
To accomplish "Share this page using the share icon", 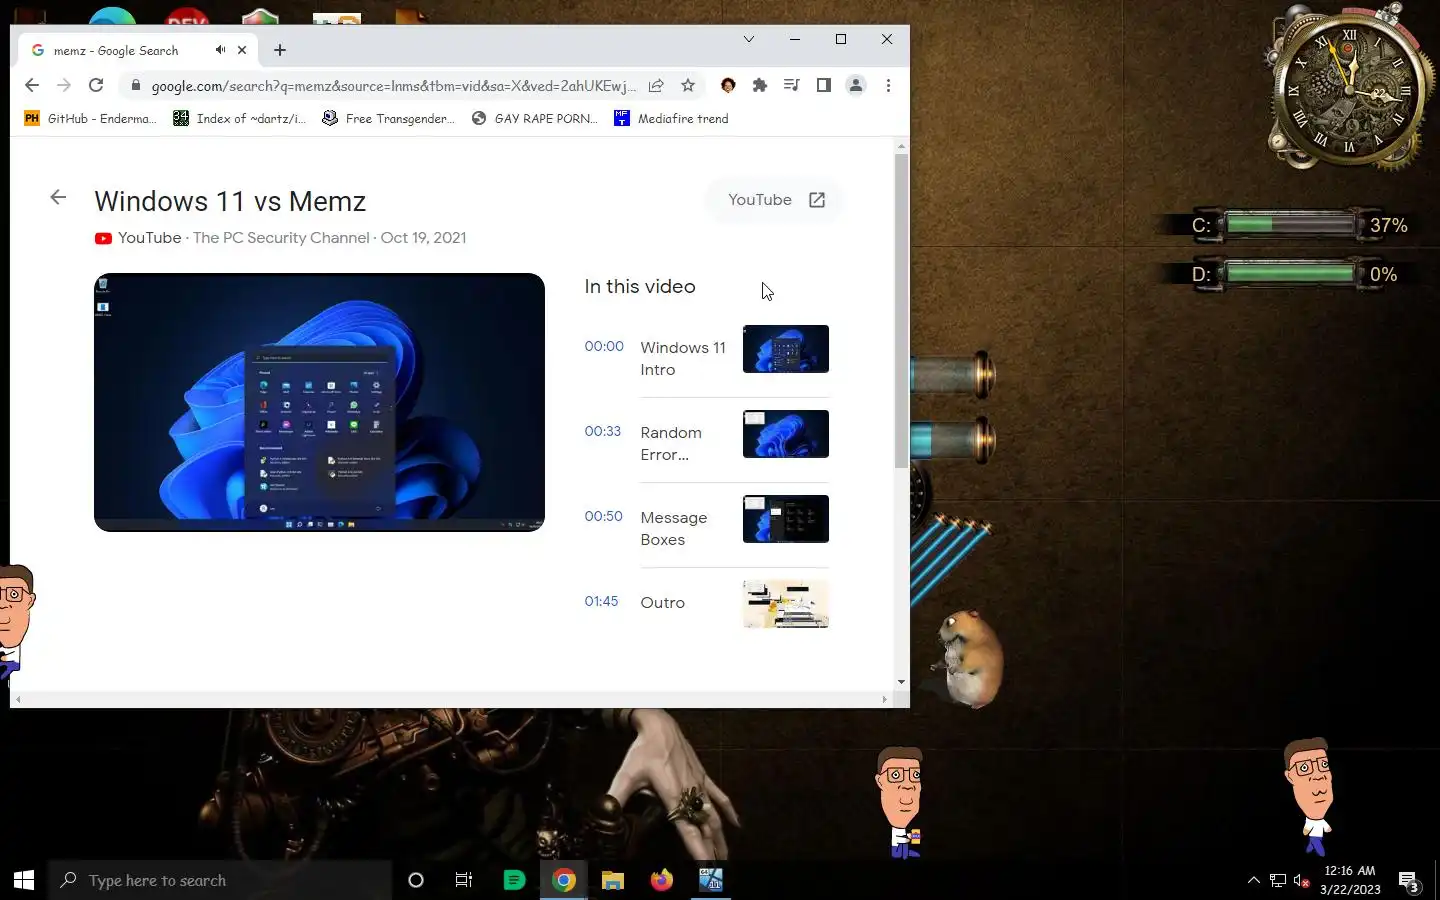I will [656, 86].
